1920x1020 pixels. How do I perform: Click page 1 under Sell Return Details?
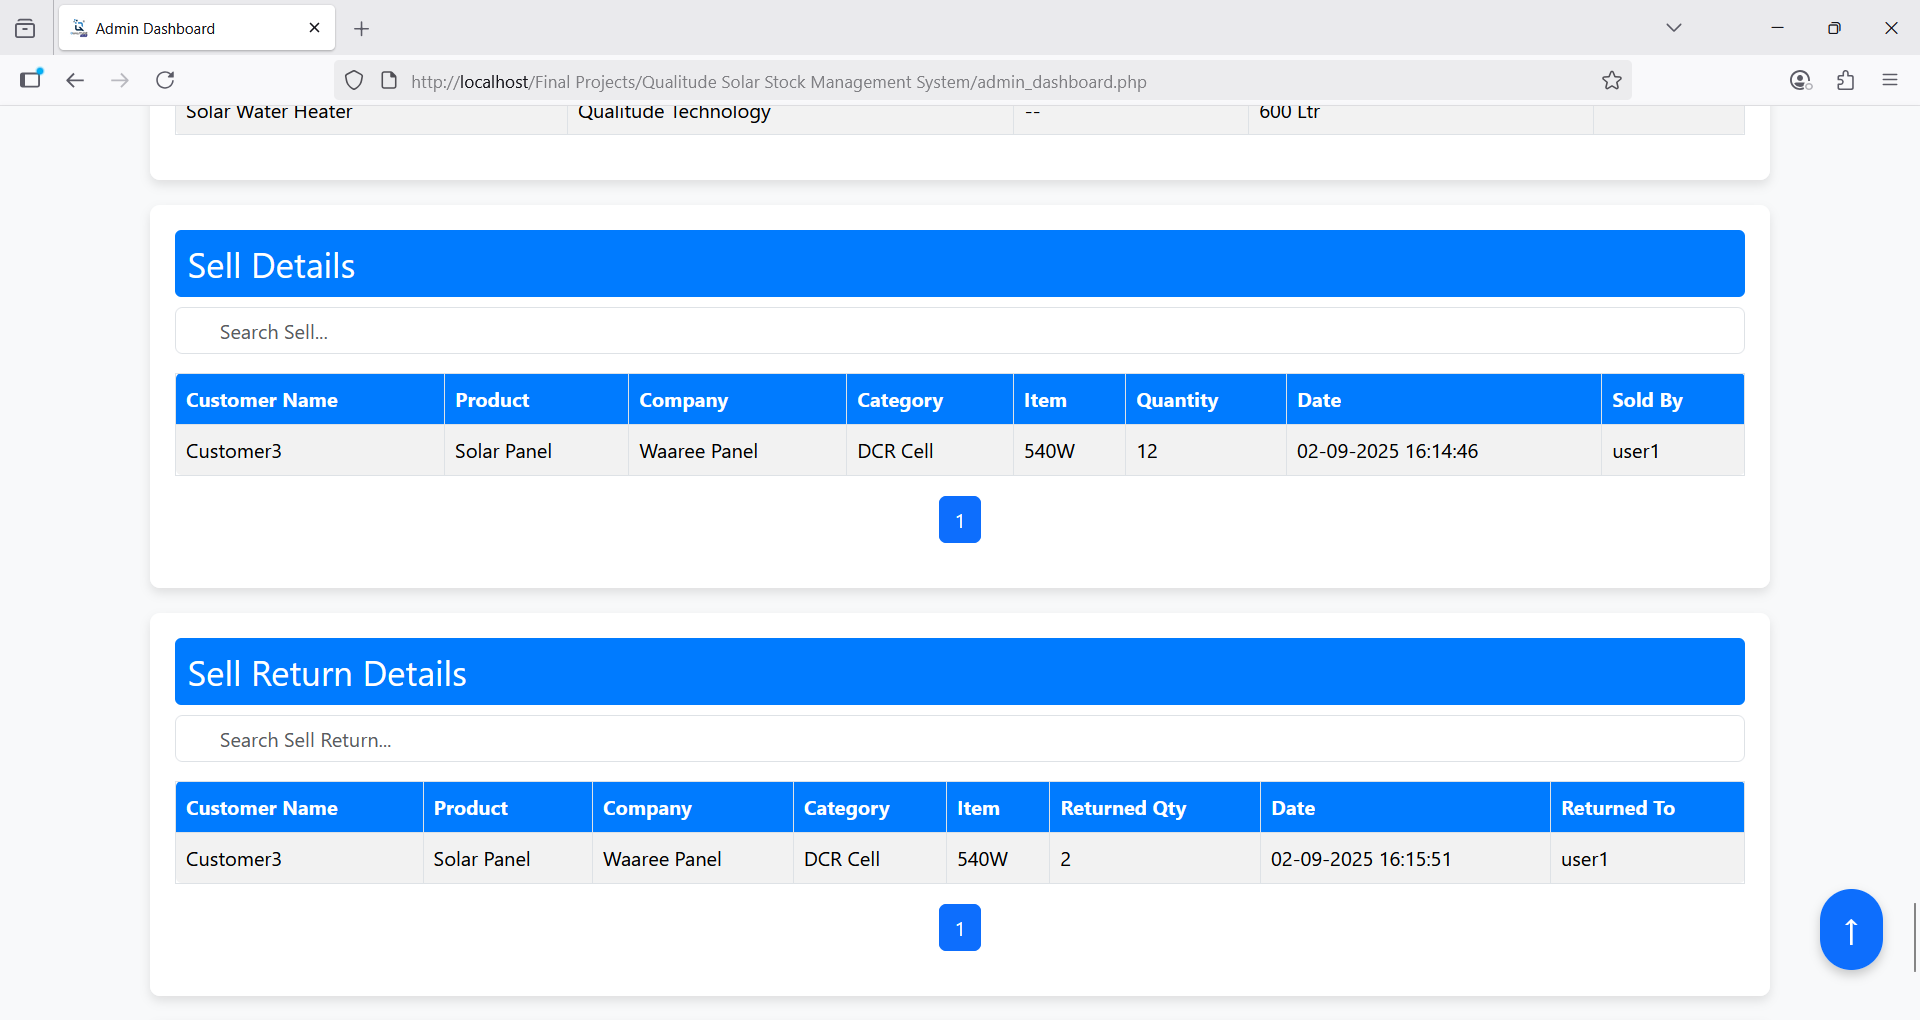point(959,928)
